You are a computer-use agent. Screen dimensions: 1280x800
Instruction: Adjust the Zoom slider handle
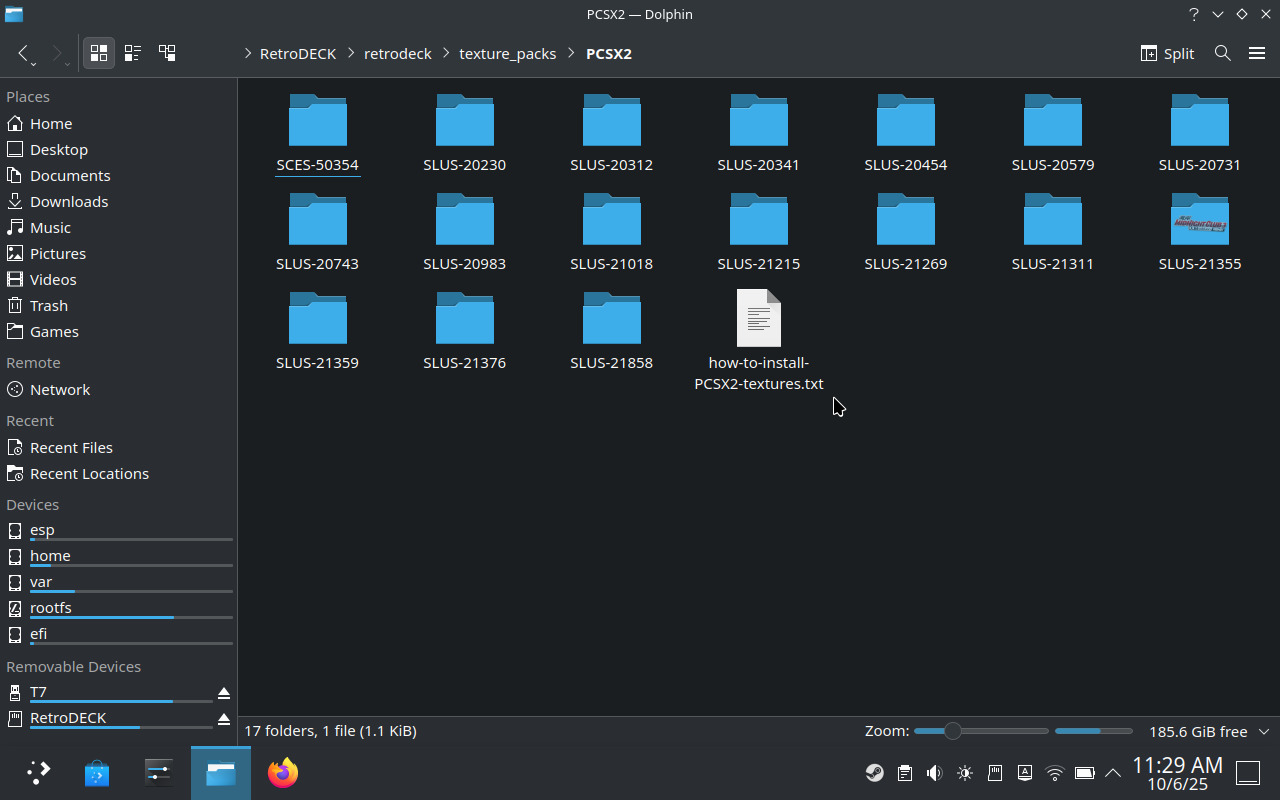point(952,731)
